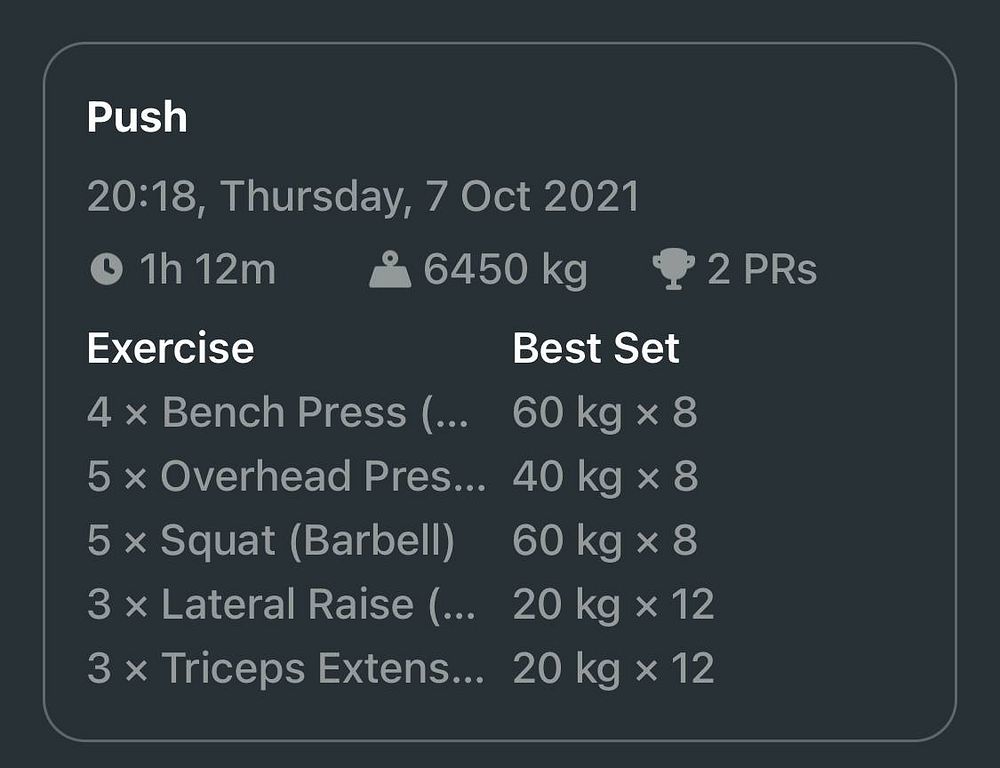Tap the 6450 kg total volume

pyautogui.click(x=505, y=269)
